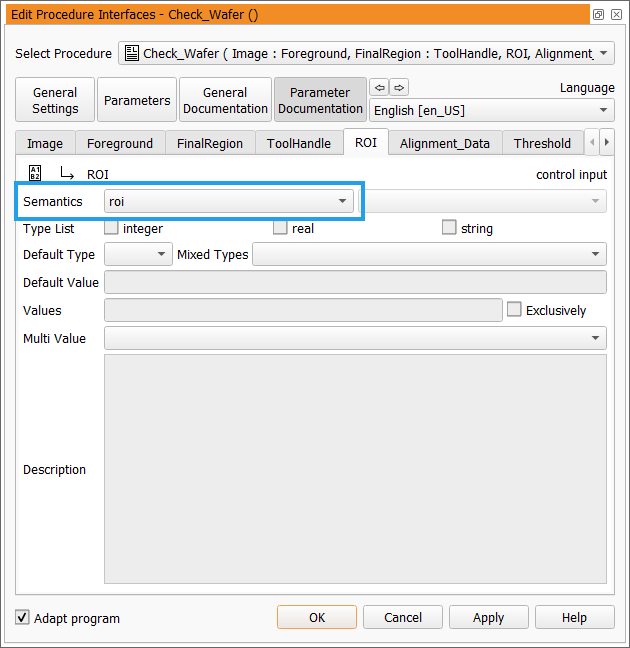The width and height of the screenshot is (630, 648).
Task: Click the next arrow icon beside Parameter Documentation
Action: point(399,87)
